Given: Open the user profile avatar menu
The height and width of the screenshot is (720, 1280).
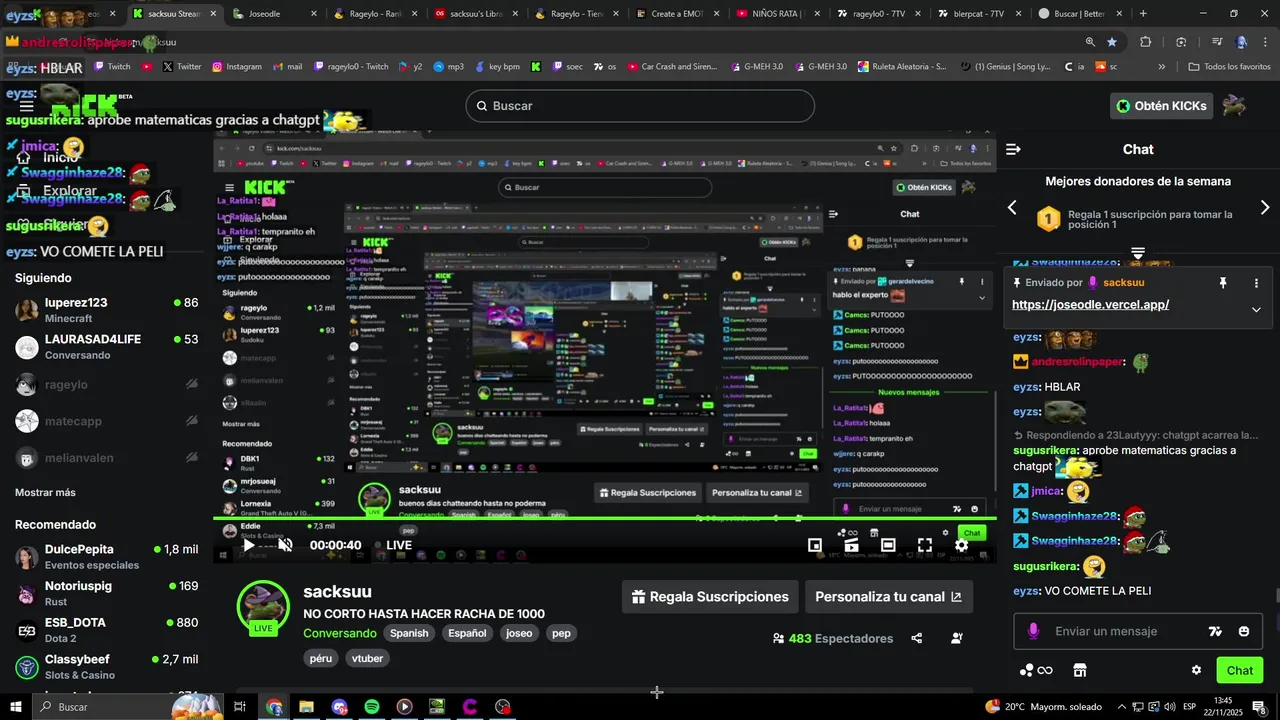Looking at the screenshot, I should [x=1234, y=106].
